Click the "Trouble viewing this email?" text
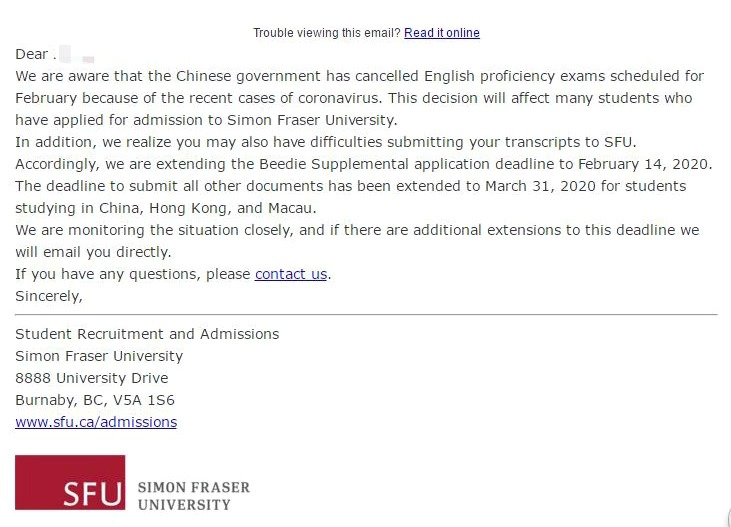The height and width of the screenshot is (527, 731). click(327, 33)
